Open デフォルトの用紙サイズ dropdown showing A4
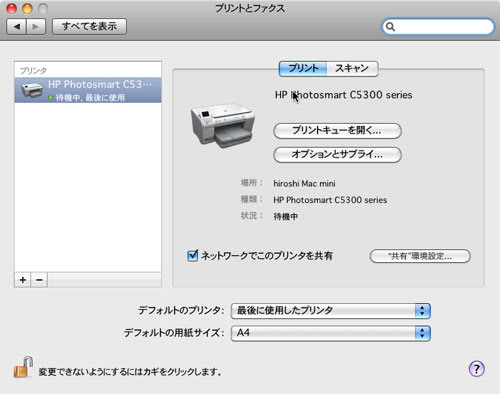 click(x=331, y=333)
